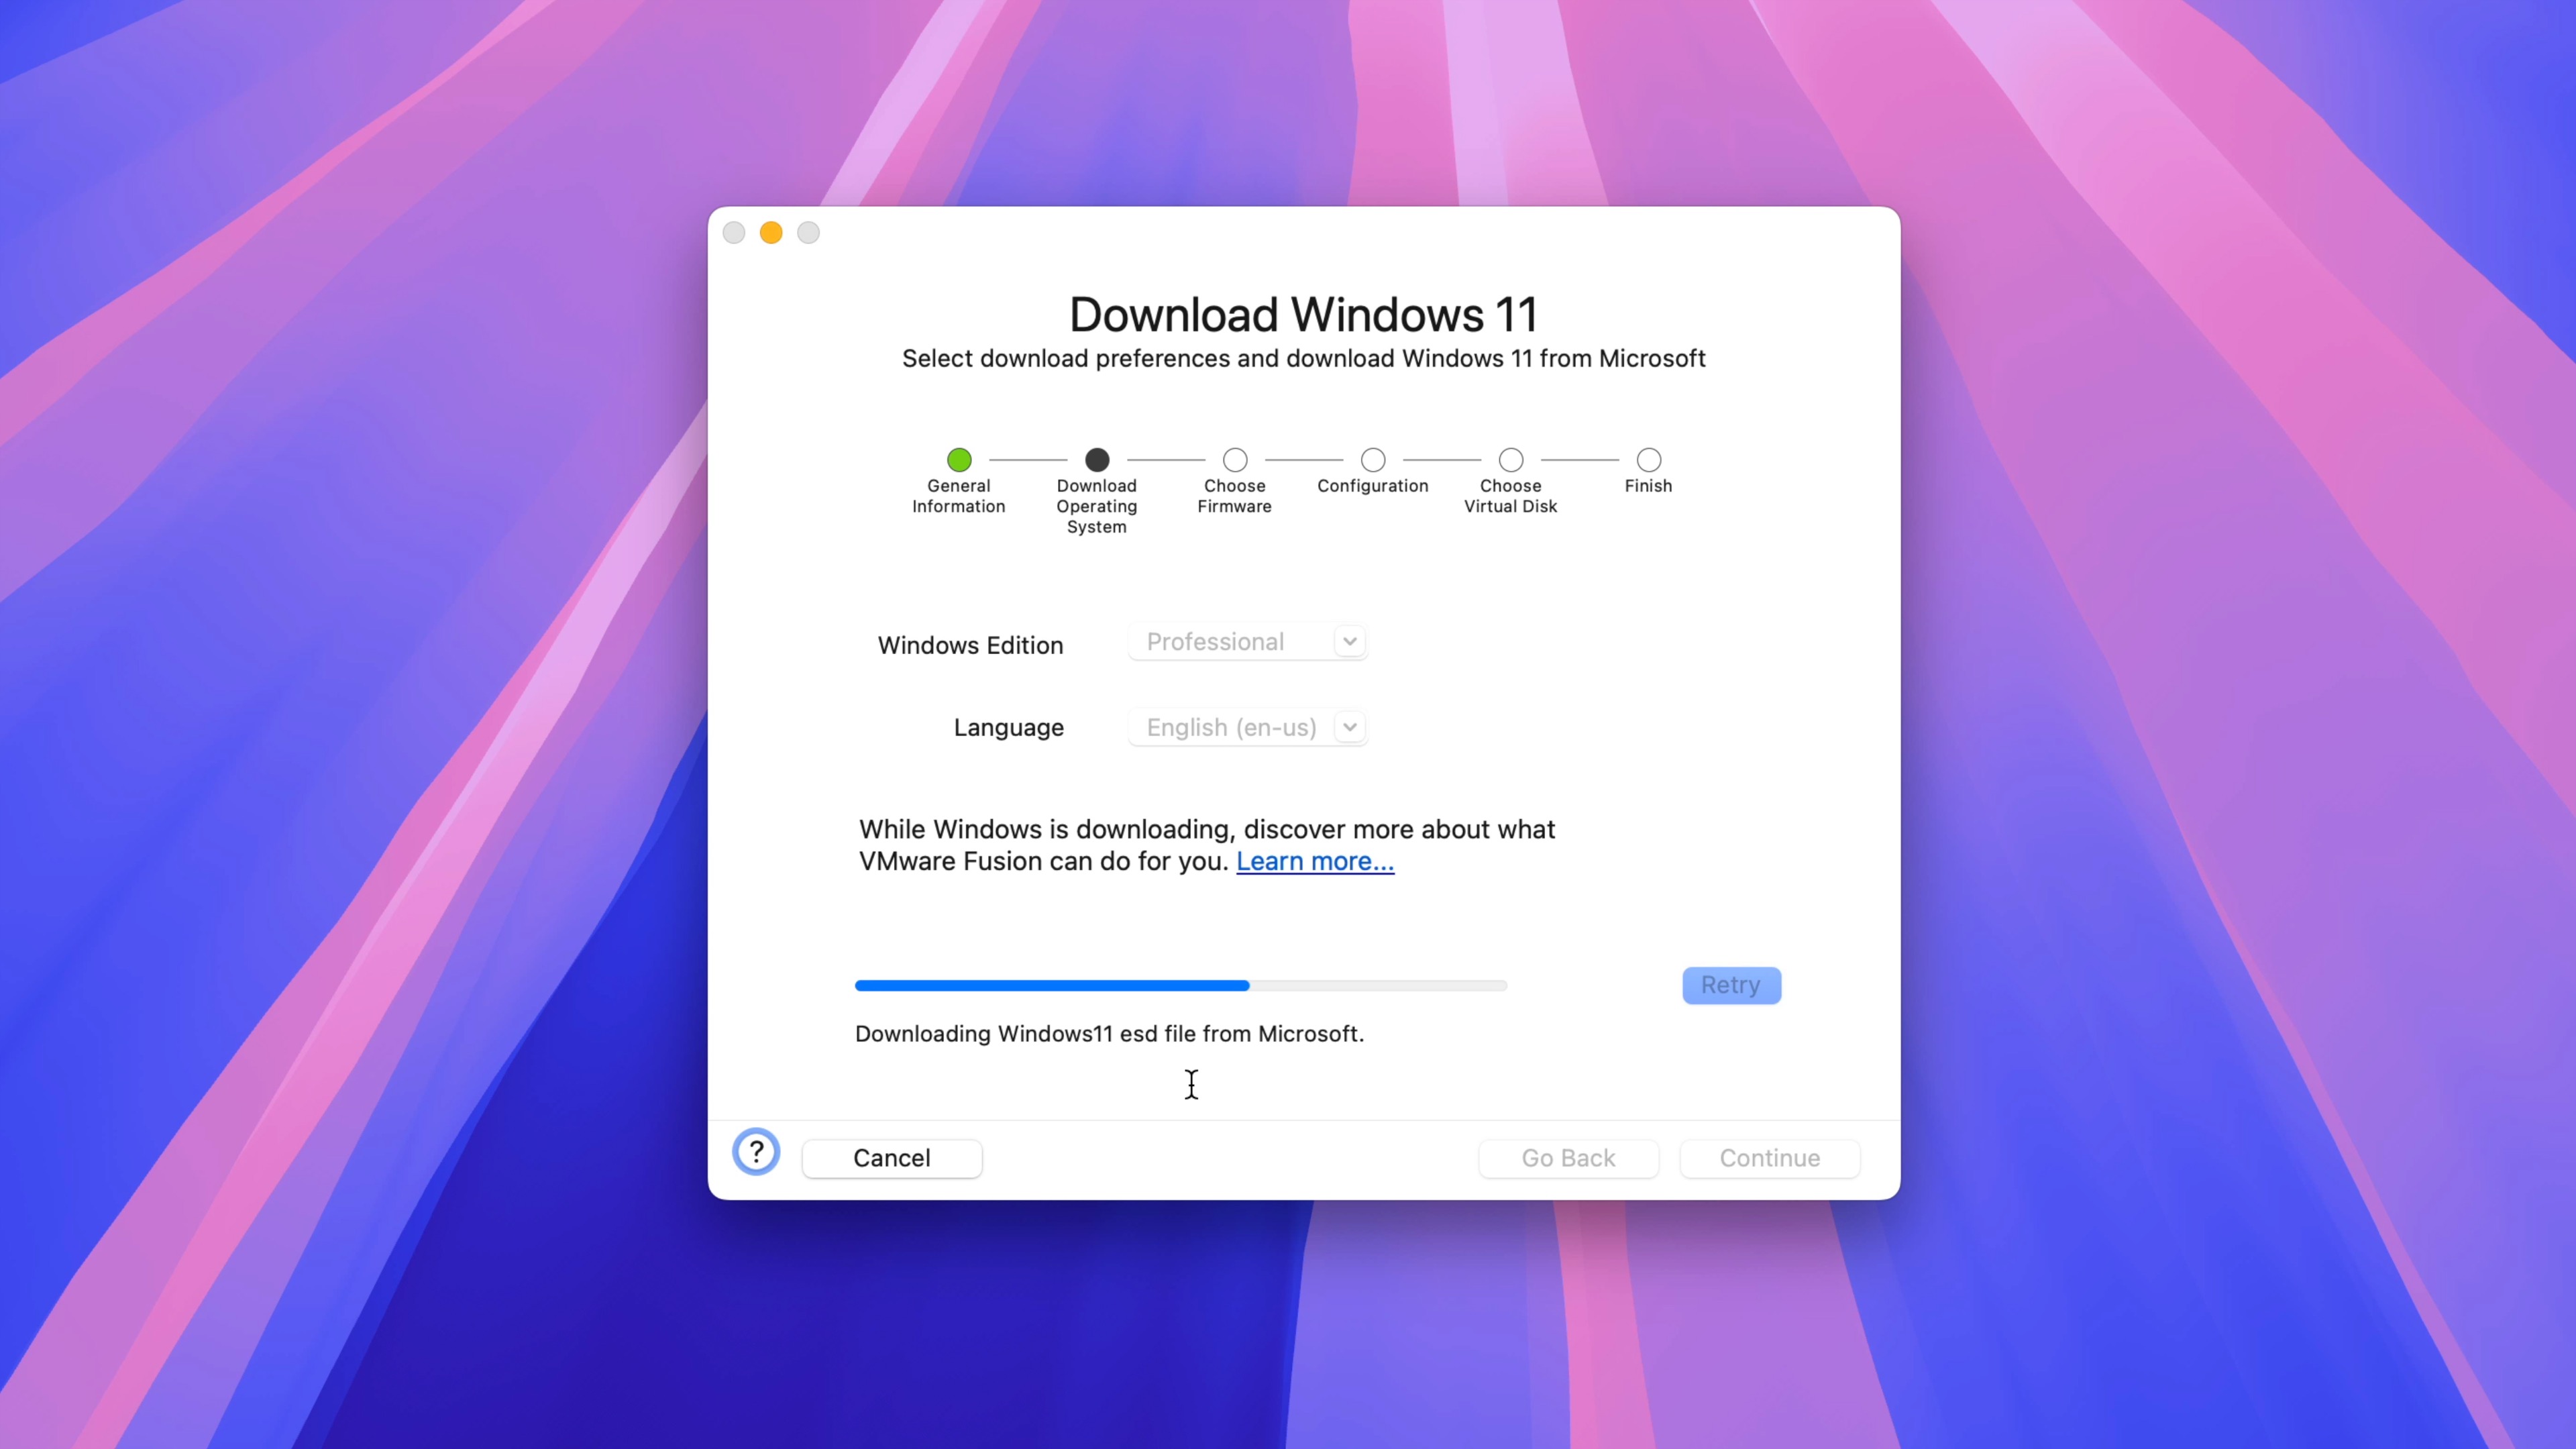Click the Cancel button

892,1157
